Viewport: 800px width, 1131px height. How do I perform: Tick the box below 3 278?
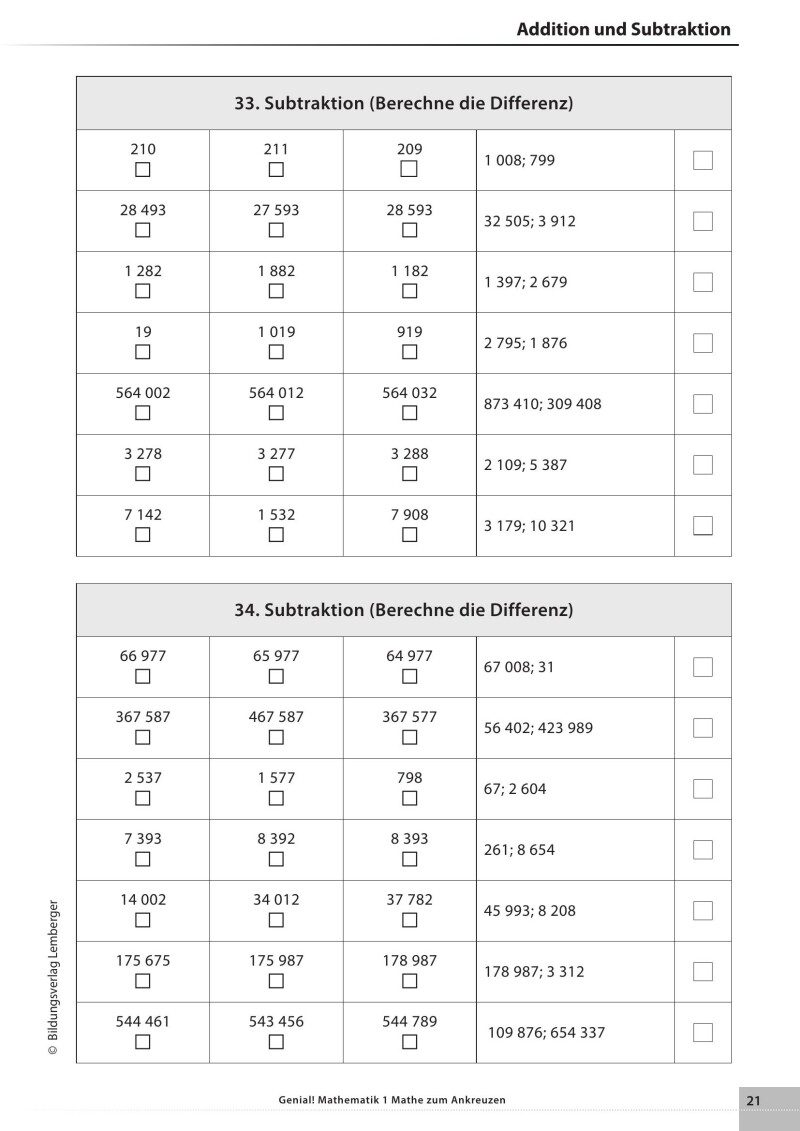coord(143,473)
